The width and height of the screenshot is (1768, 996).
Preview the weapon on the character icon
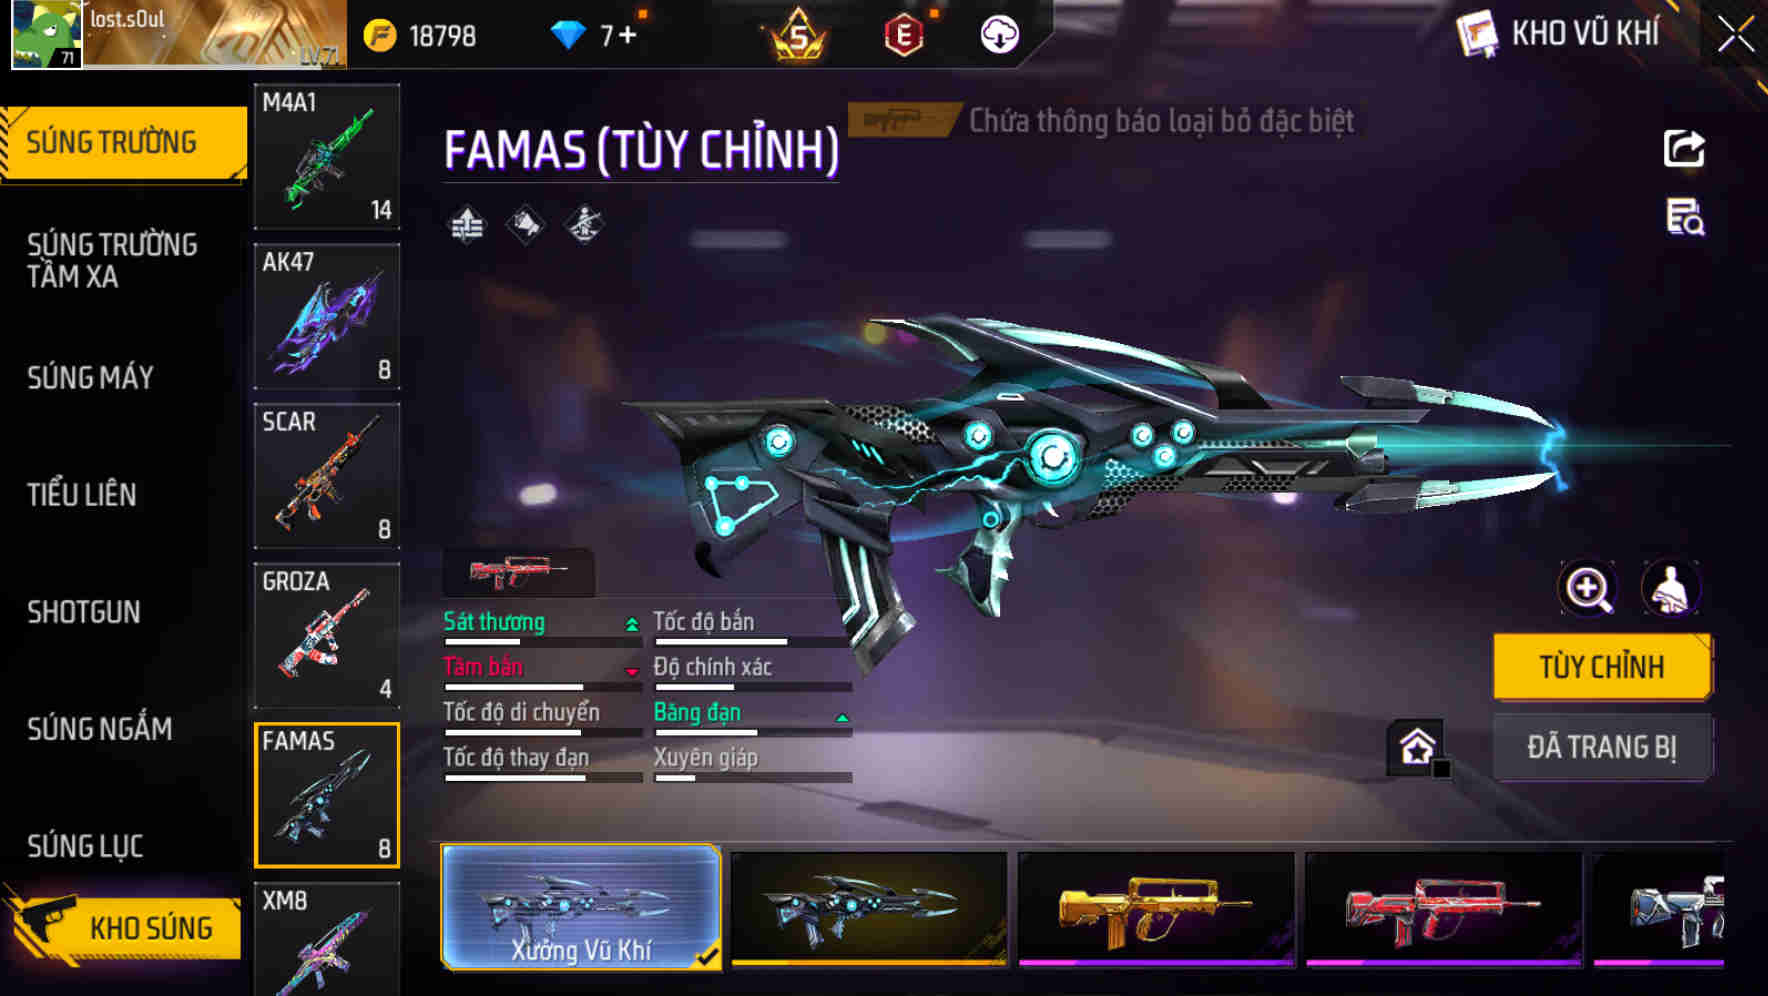[x=1670, y=588]
